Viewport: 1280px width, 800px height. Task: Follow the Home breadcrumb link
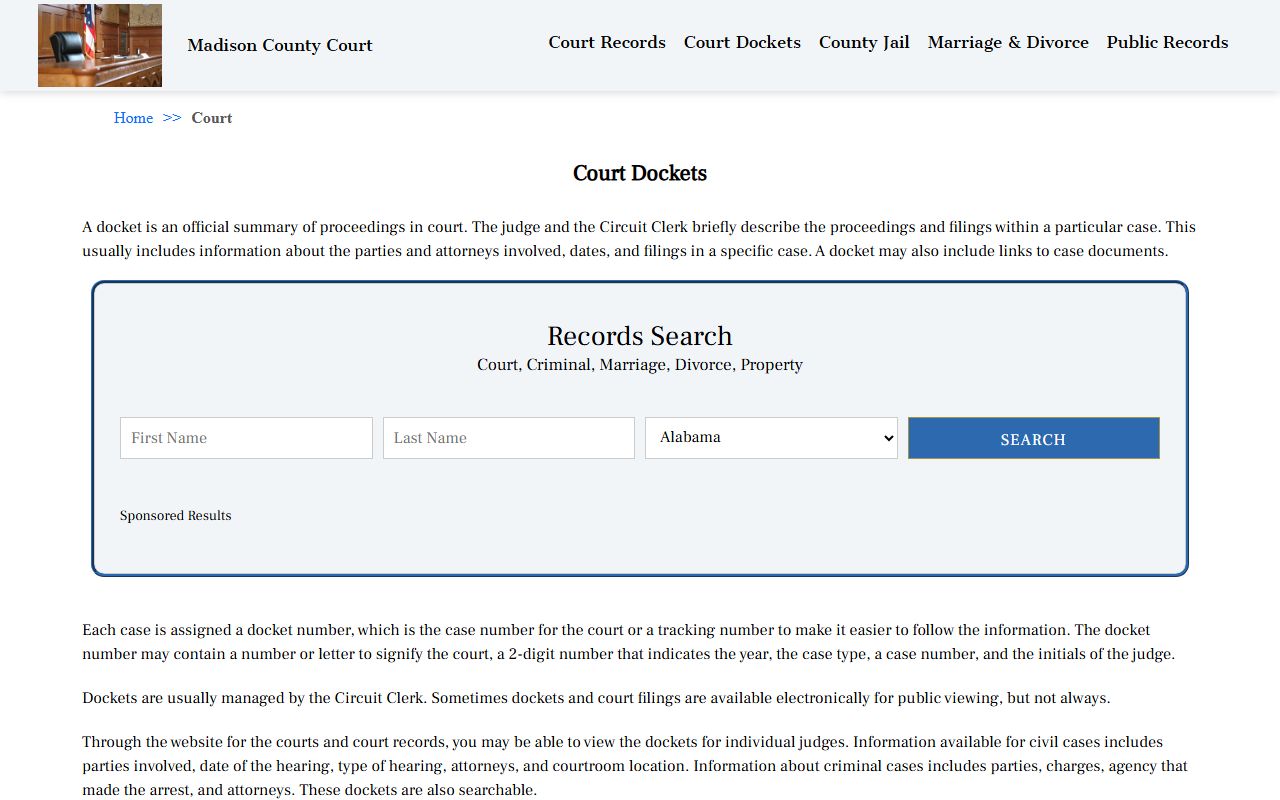click(x=133, y=118)
